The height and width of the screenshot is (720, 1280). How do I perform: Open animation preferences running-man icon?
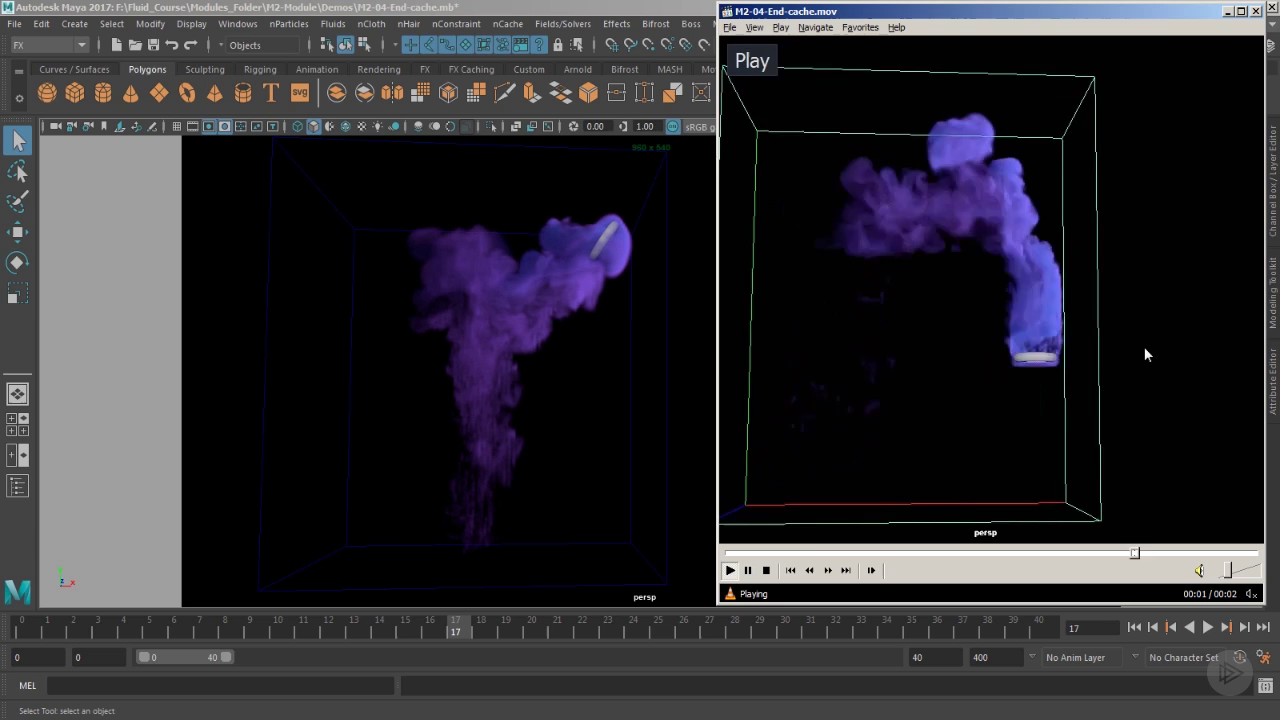(1262, 657)
